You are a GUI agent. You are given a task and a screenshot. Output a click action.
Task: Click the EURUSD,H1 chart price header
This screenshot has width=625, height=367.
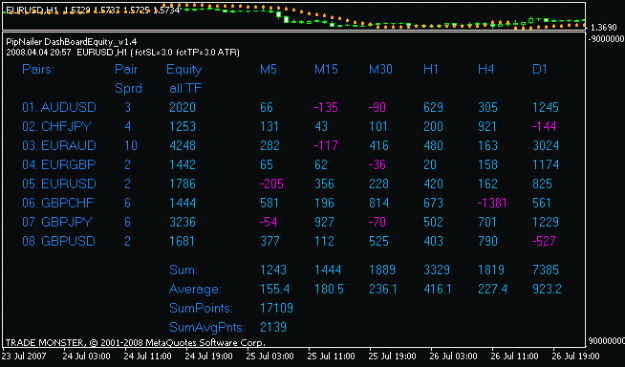point(93,11)
